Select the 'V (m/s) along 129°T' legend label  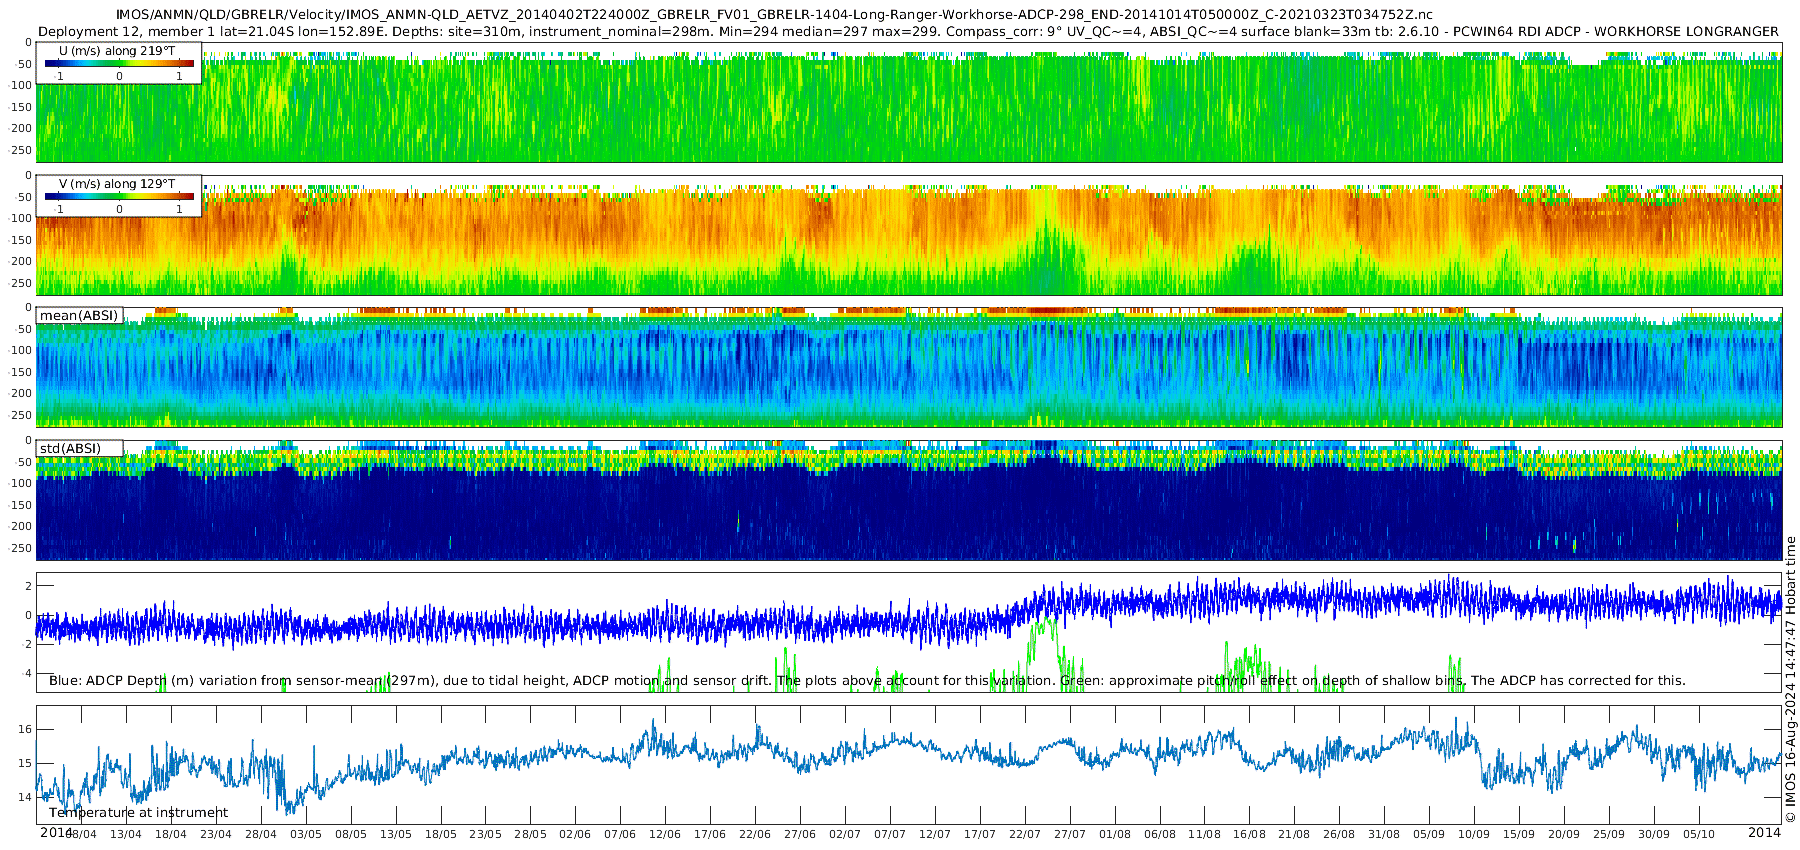(x=117, y=184)
